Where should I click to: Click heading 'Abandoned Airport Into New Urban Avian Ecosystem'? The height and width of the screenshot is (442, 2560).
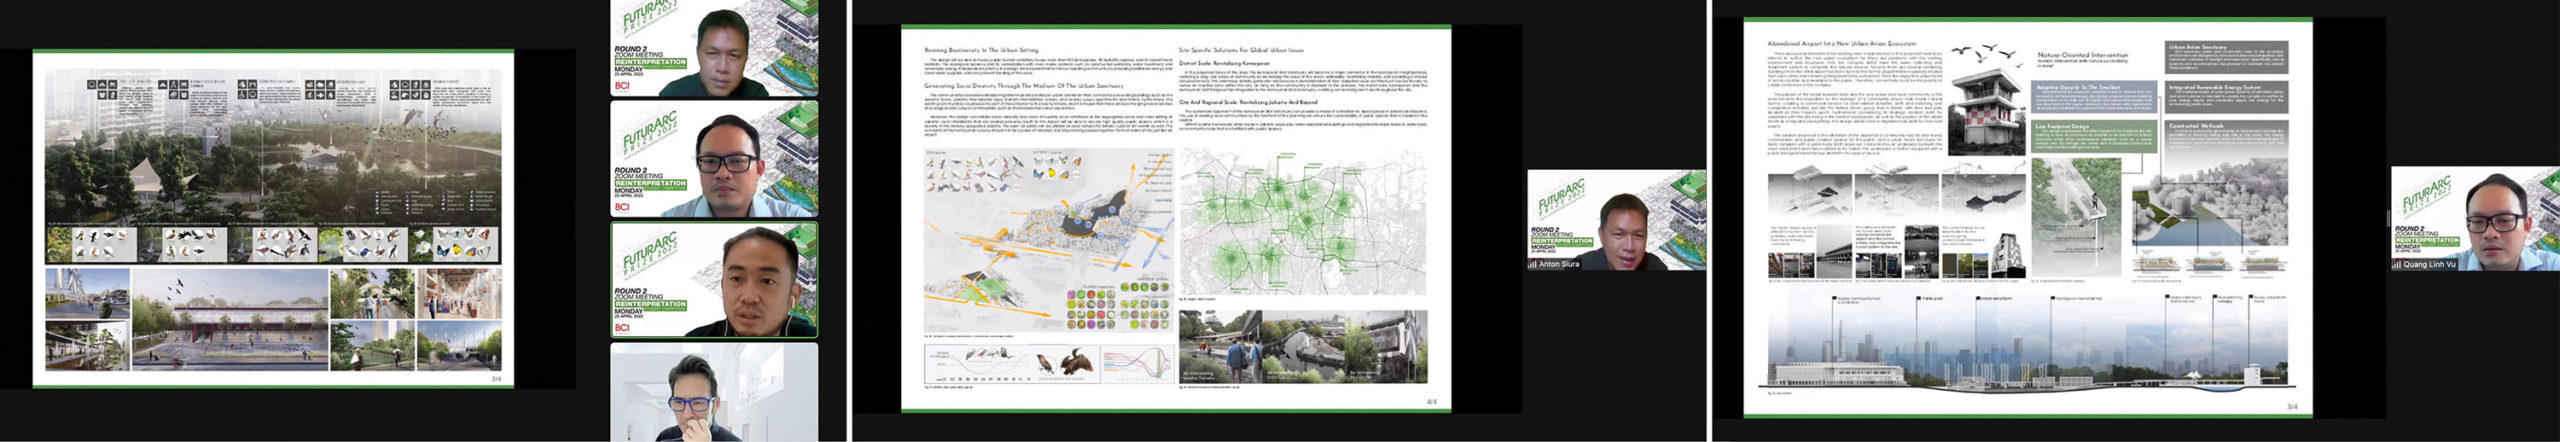click(x=1840, y=44)
